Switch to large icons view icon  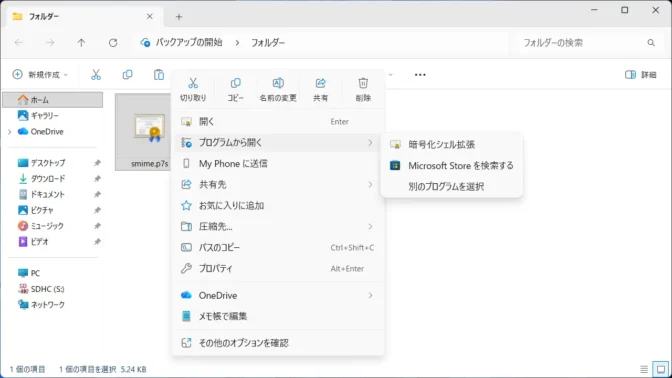(660, 369)
